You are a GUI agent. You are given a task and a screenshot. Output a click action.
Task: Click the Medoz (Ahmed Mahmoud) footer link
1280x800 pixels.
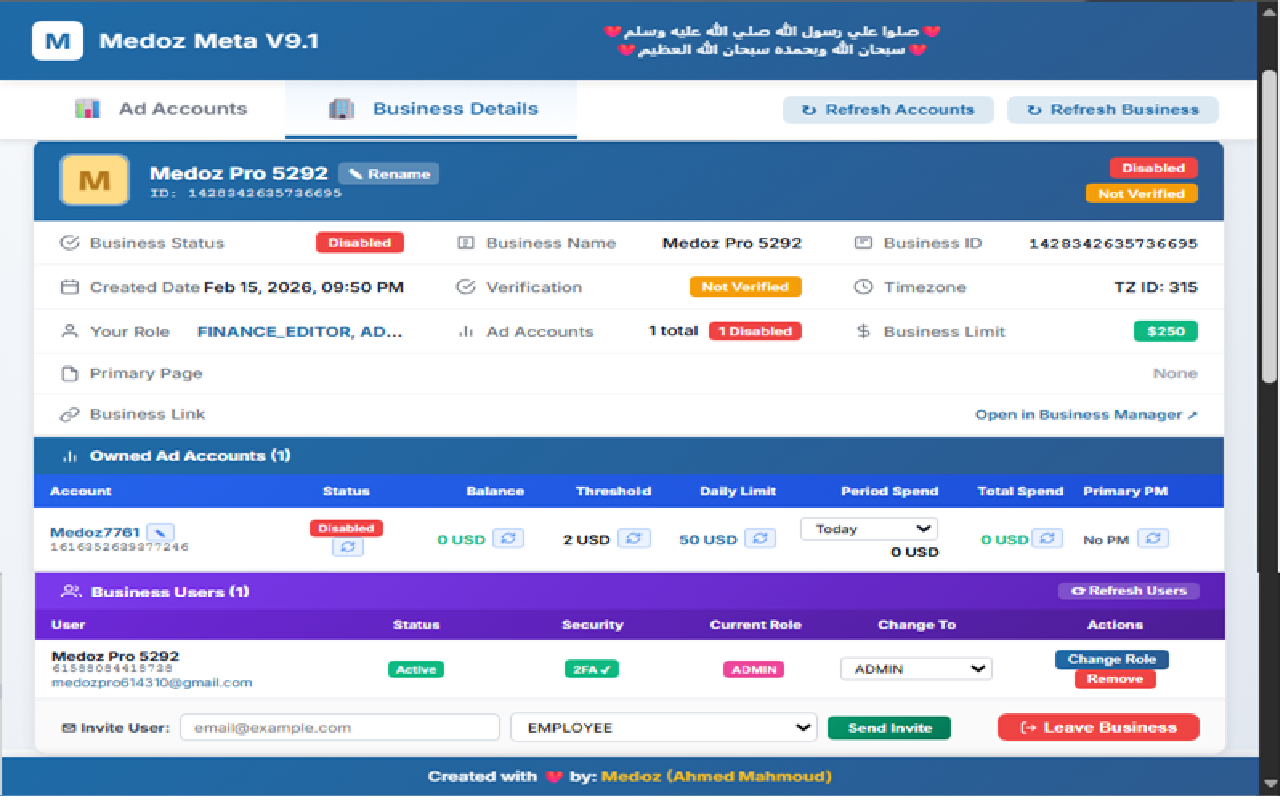[717, 776]
